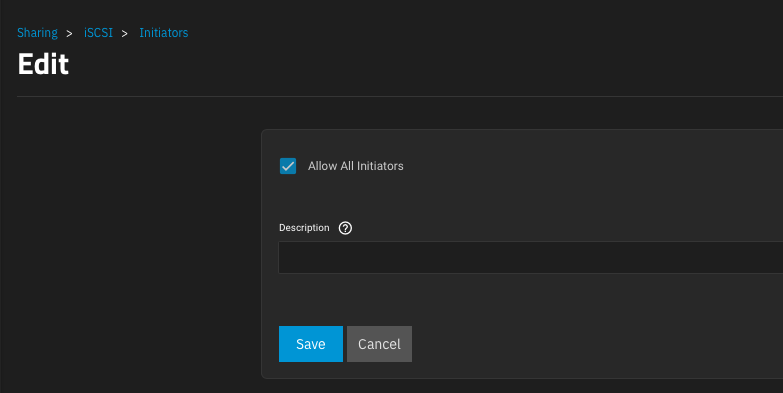Click the white checkmark in blue box

point(288,166)
